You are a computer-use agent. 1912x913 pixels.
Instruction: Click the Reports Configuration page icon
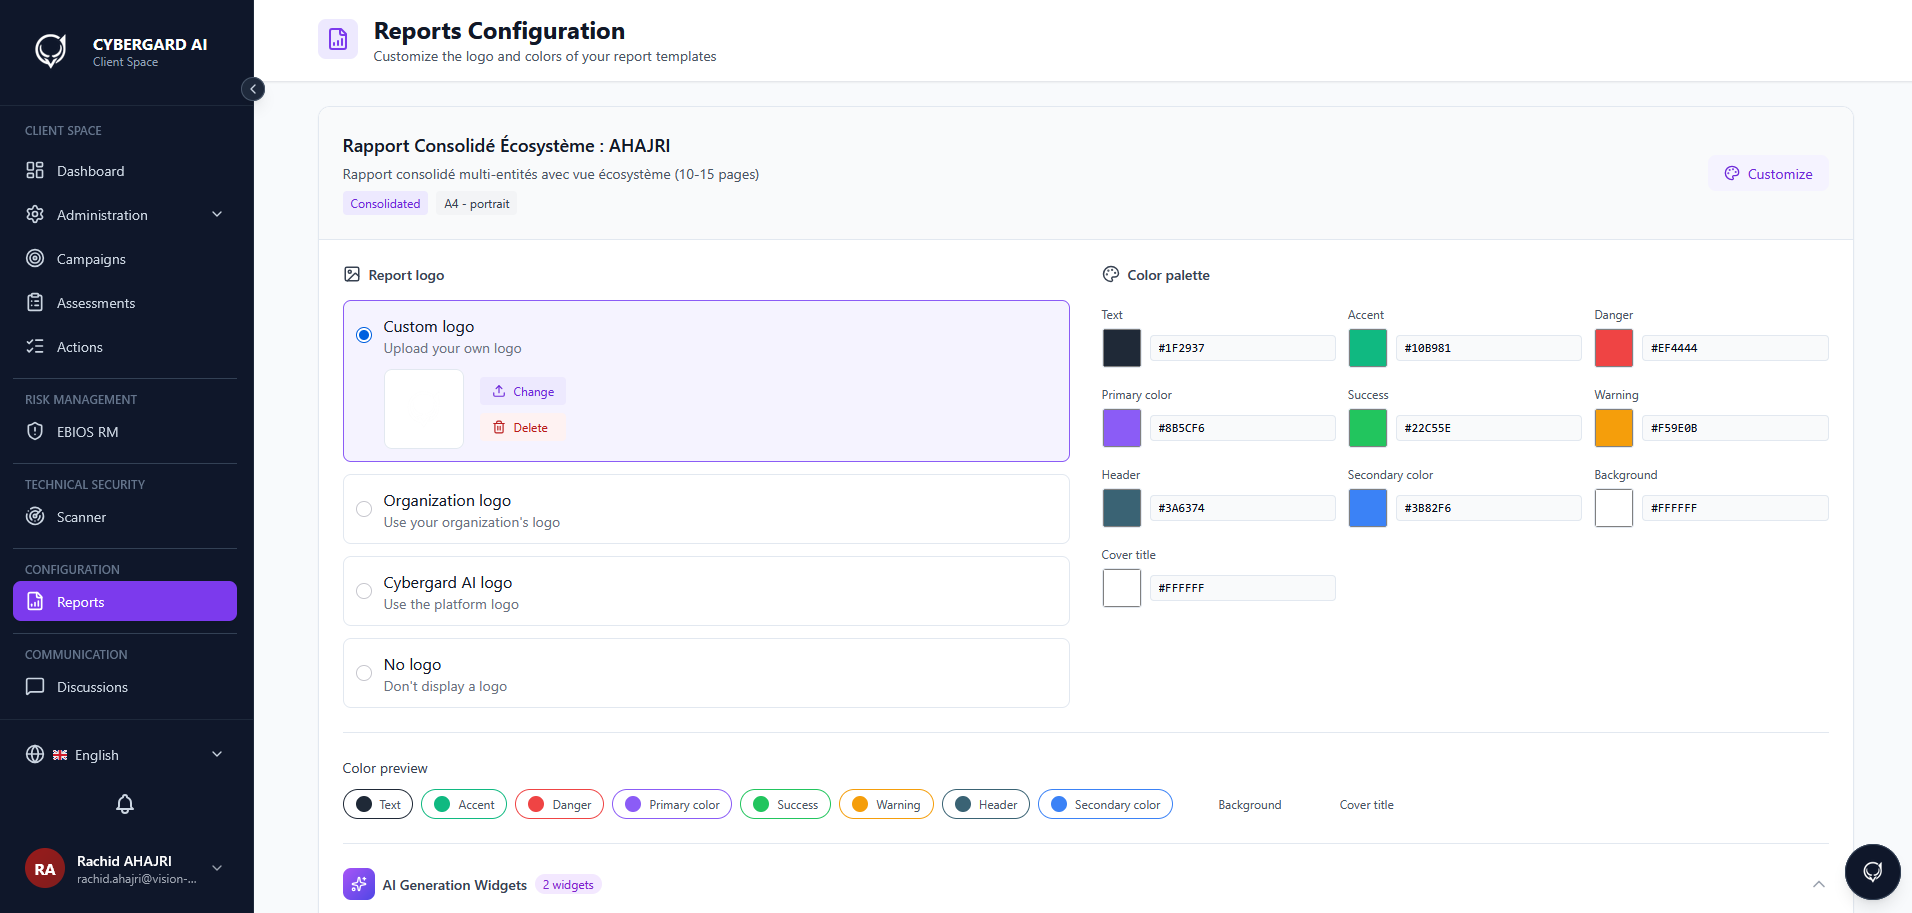(x=338, y=39)
